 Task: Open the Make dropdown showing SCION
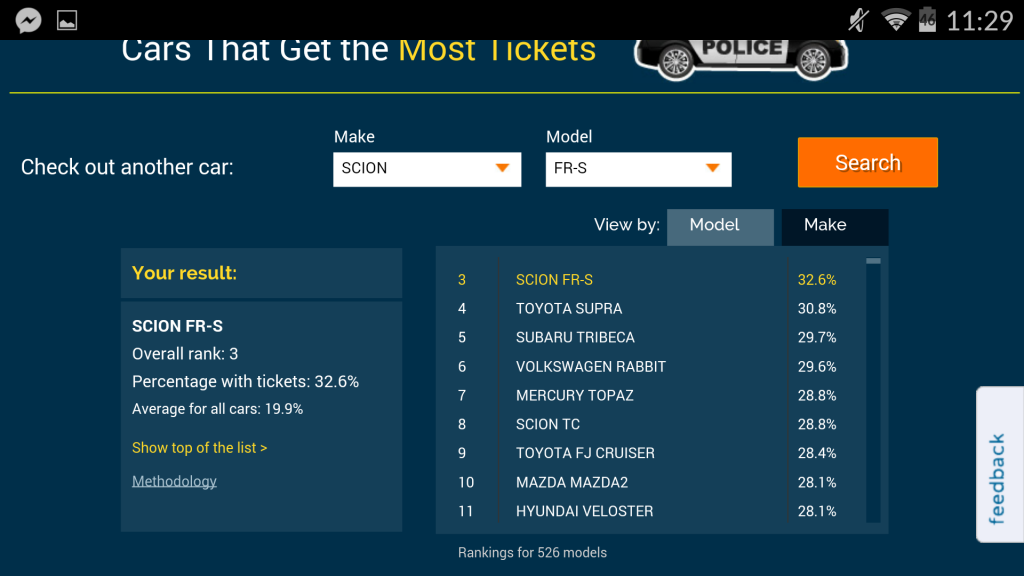pyautogui.click(x=427, y=168)
